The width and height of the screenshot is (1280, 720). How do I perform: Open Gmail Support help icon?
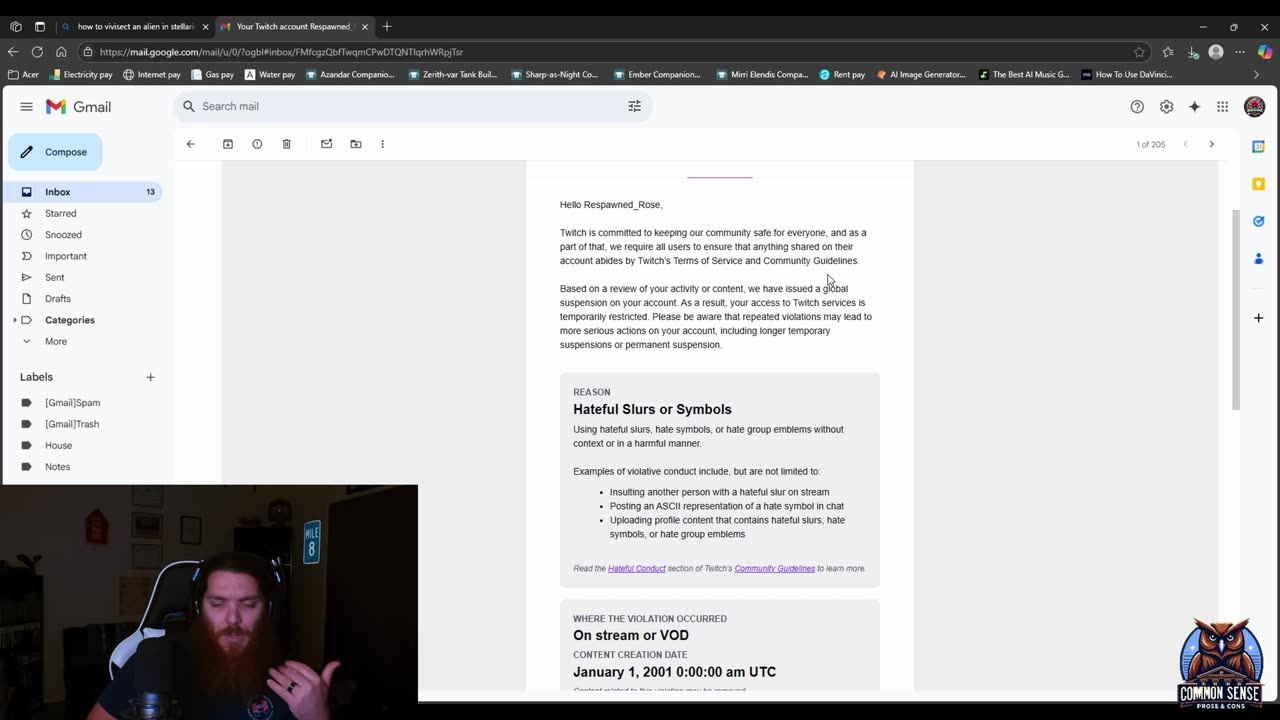[x=1137, y=106]
